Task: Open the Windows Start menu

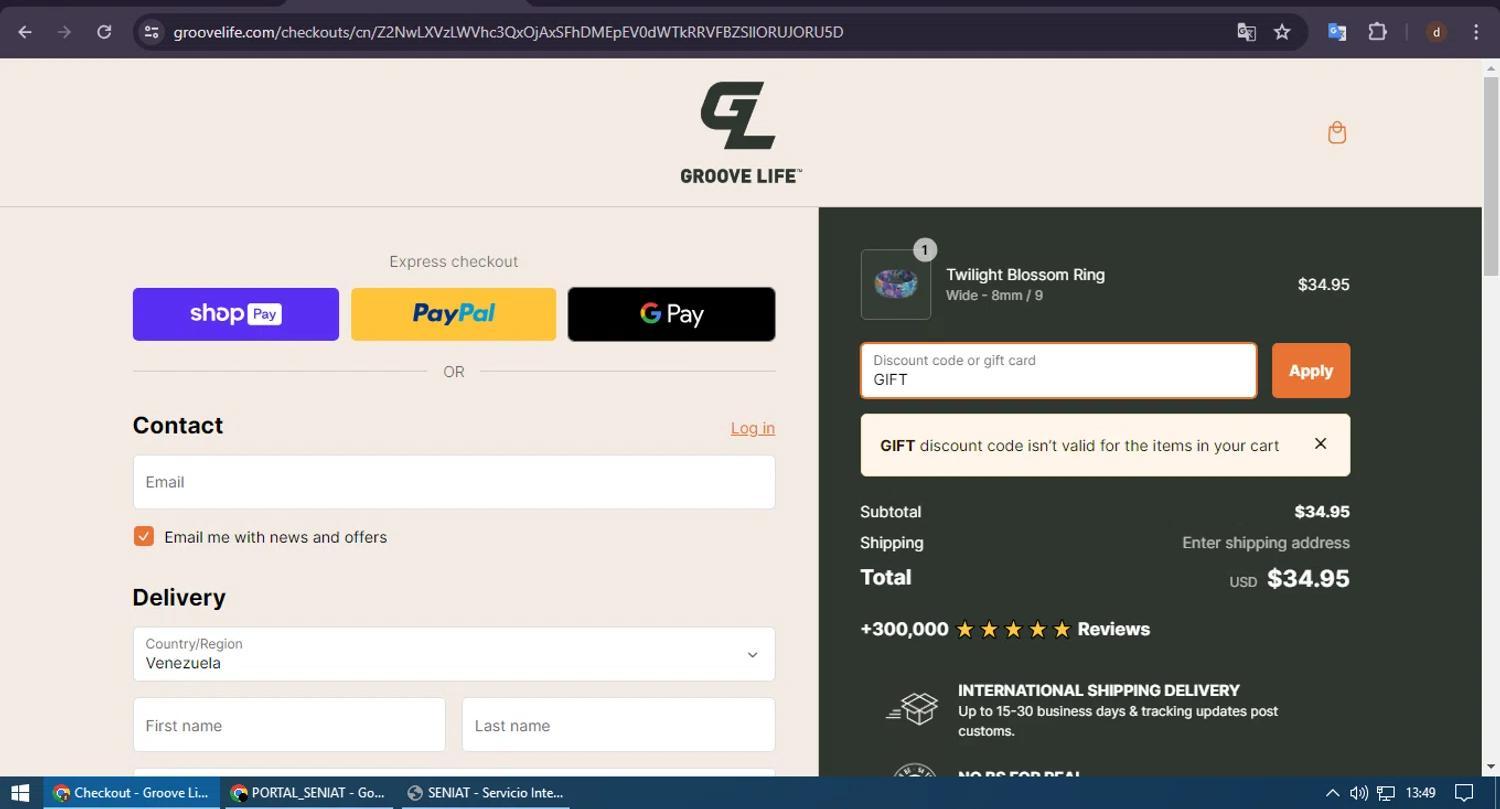Action: click(20, 793)
